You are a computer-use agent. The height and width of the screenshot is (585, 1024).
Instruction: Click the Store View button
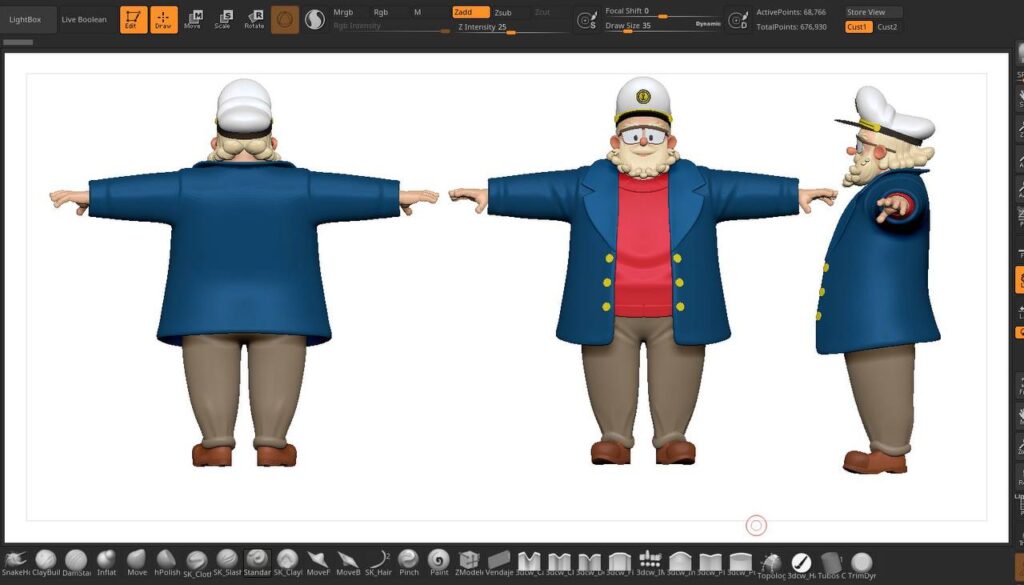pos(872,12)
